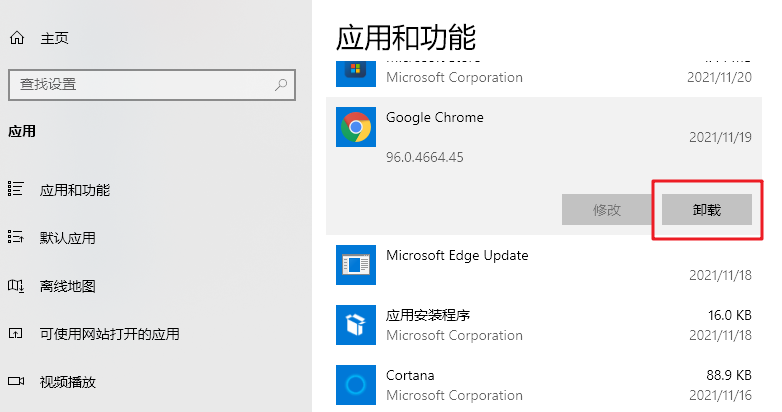The image size is (782, 412).
Task: Click the magnifier search icon
Action: [281, 85]
